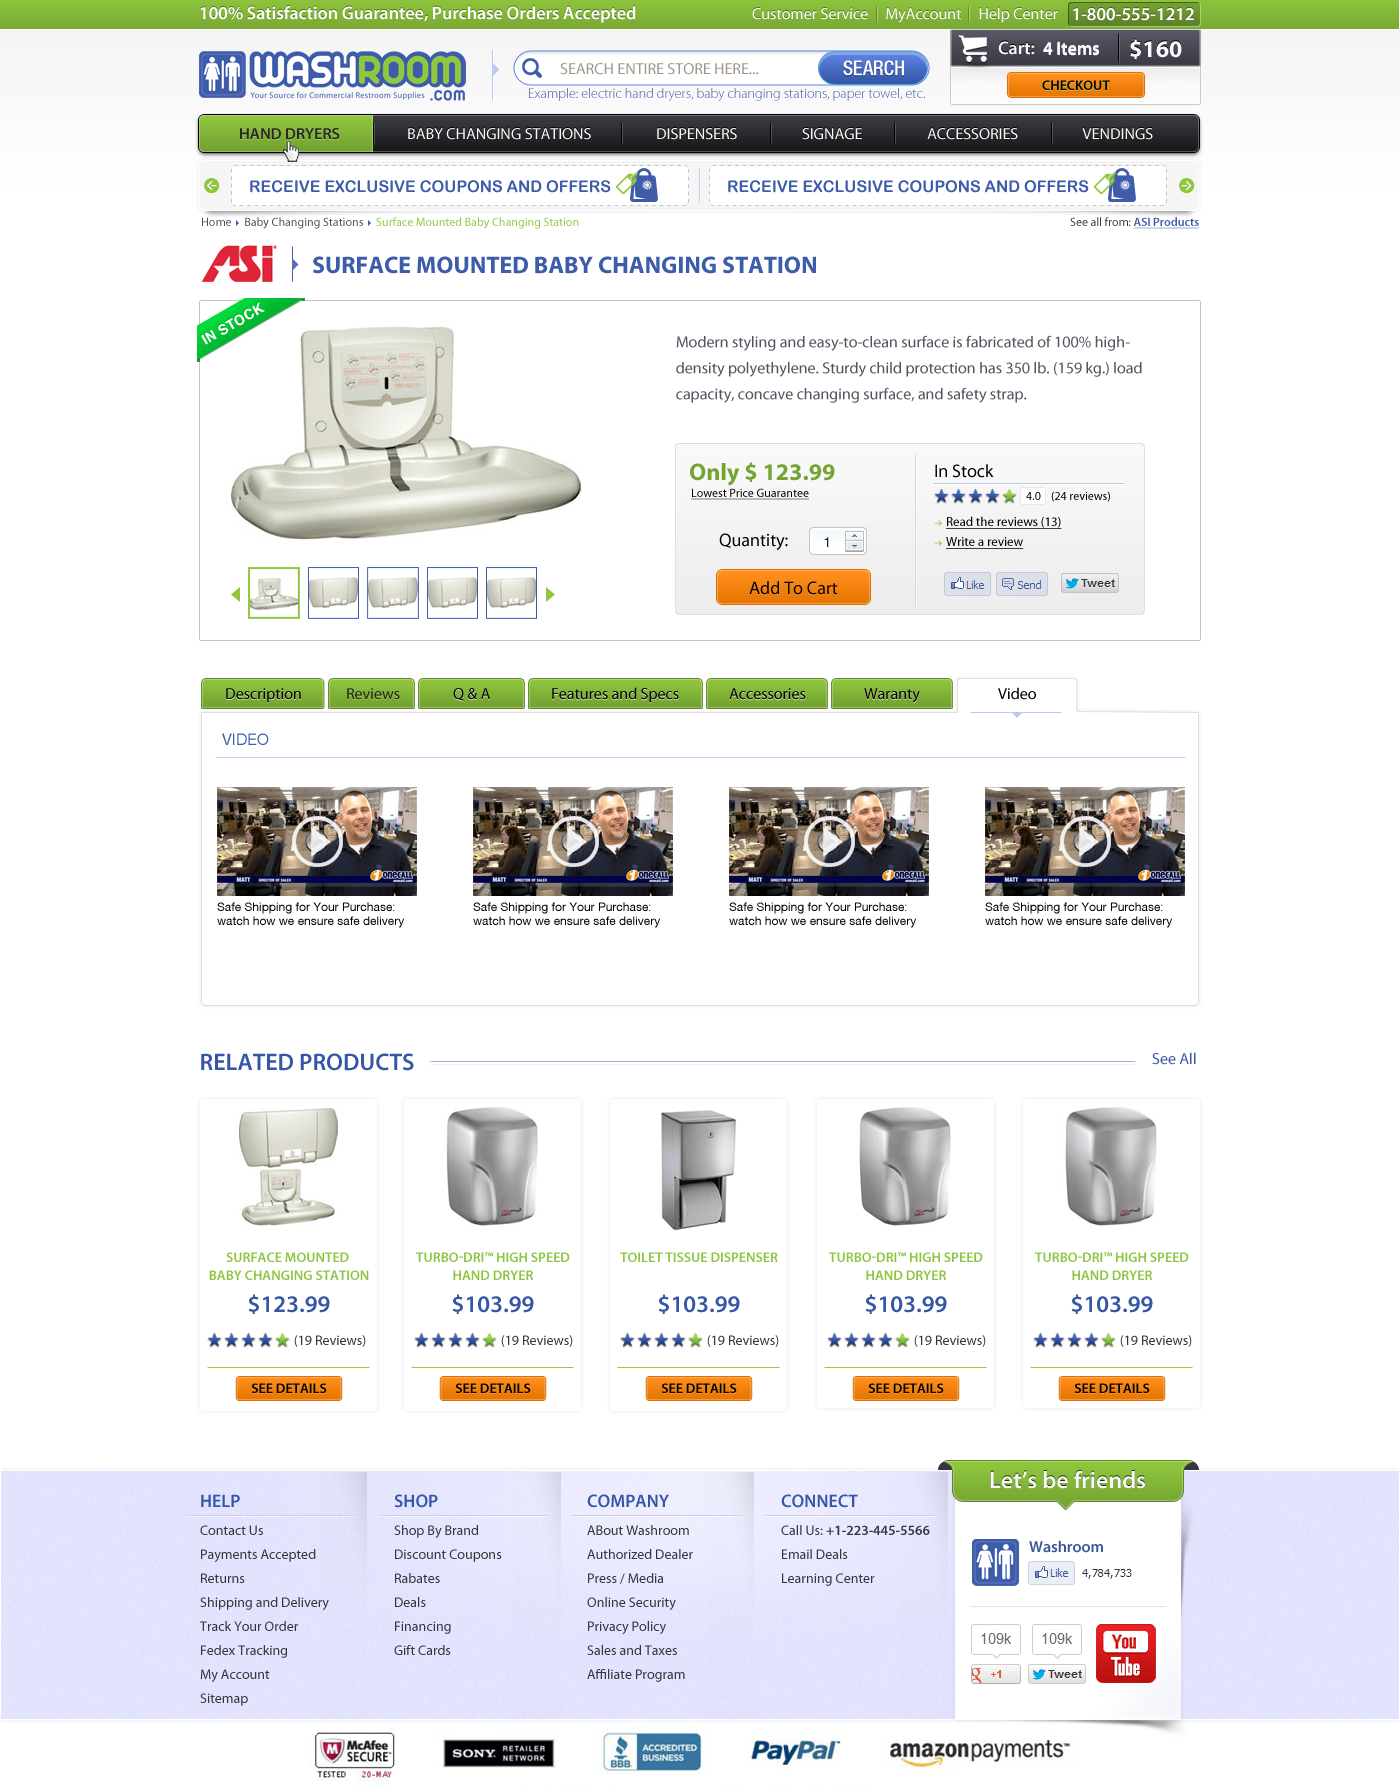Click the YouTube icon in footer
Screen dimensions: 1400x1790
(1126, 1654)
